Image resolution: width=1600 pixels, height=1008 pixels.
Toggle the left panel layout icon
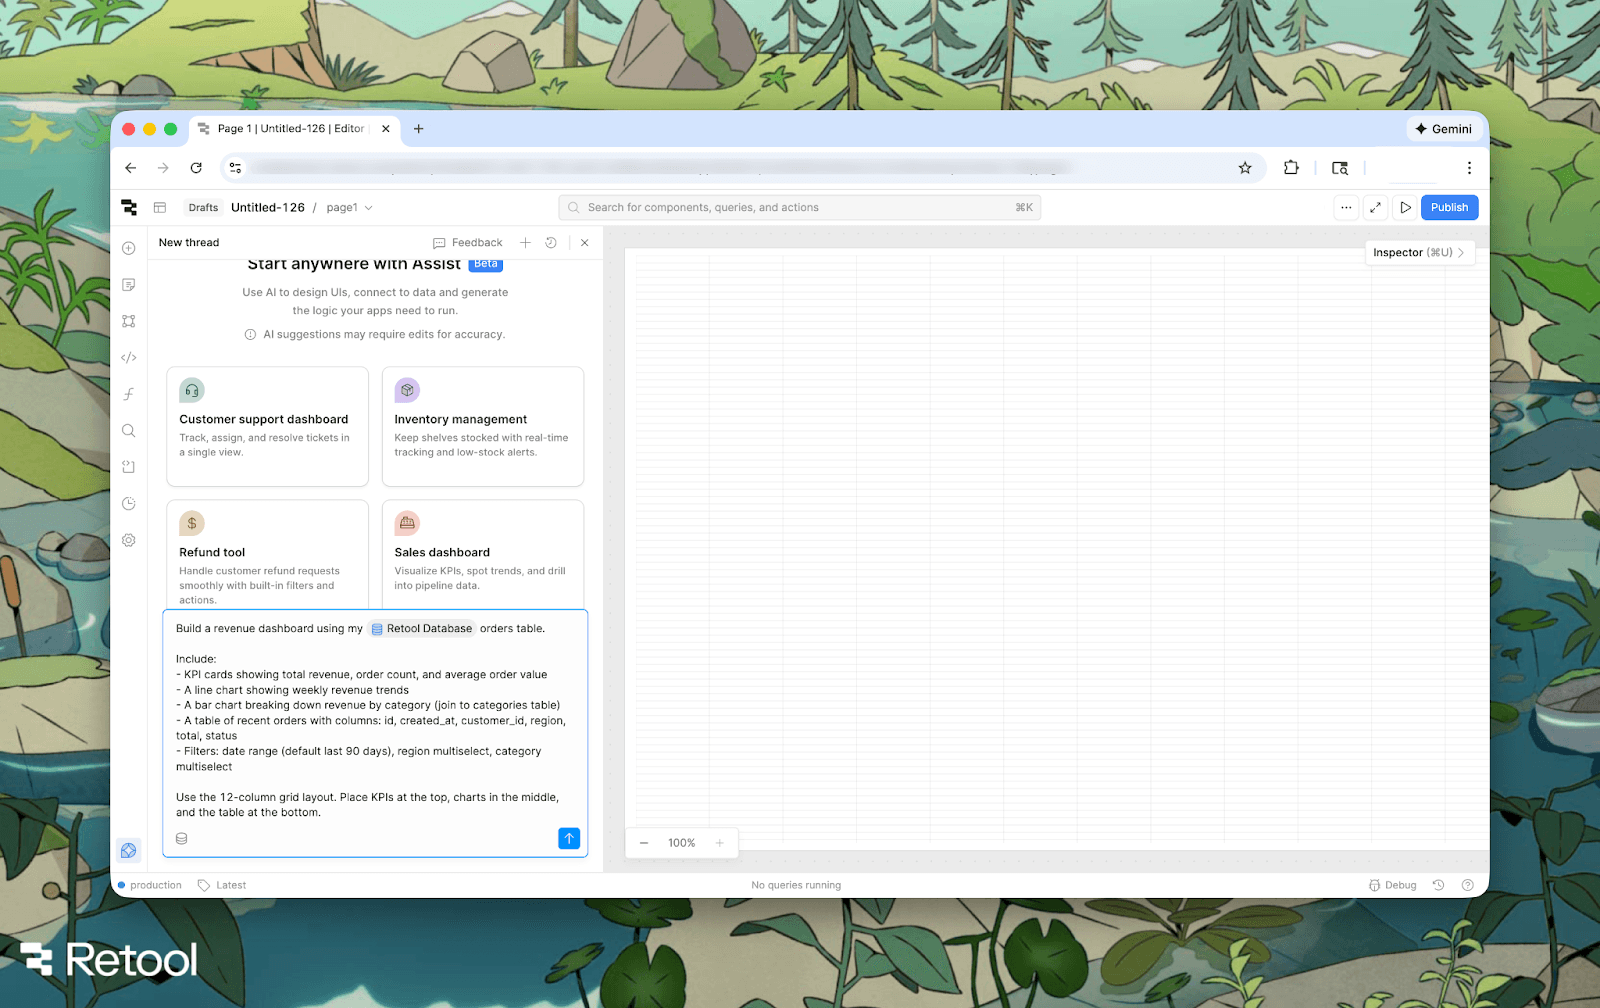pos(160,207)
